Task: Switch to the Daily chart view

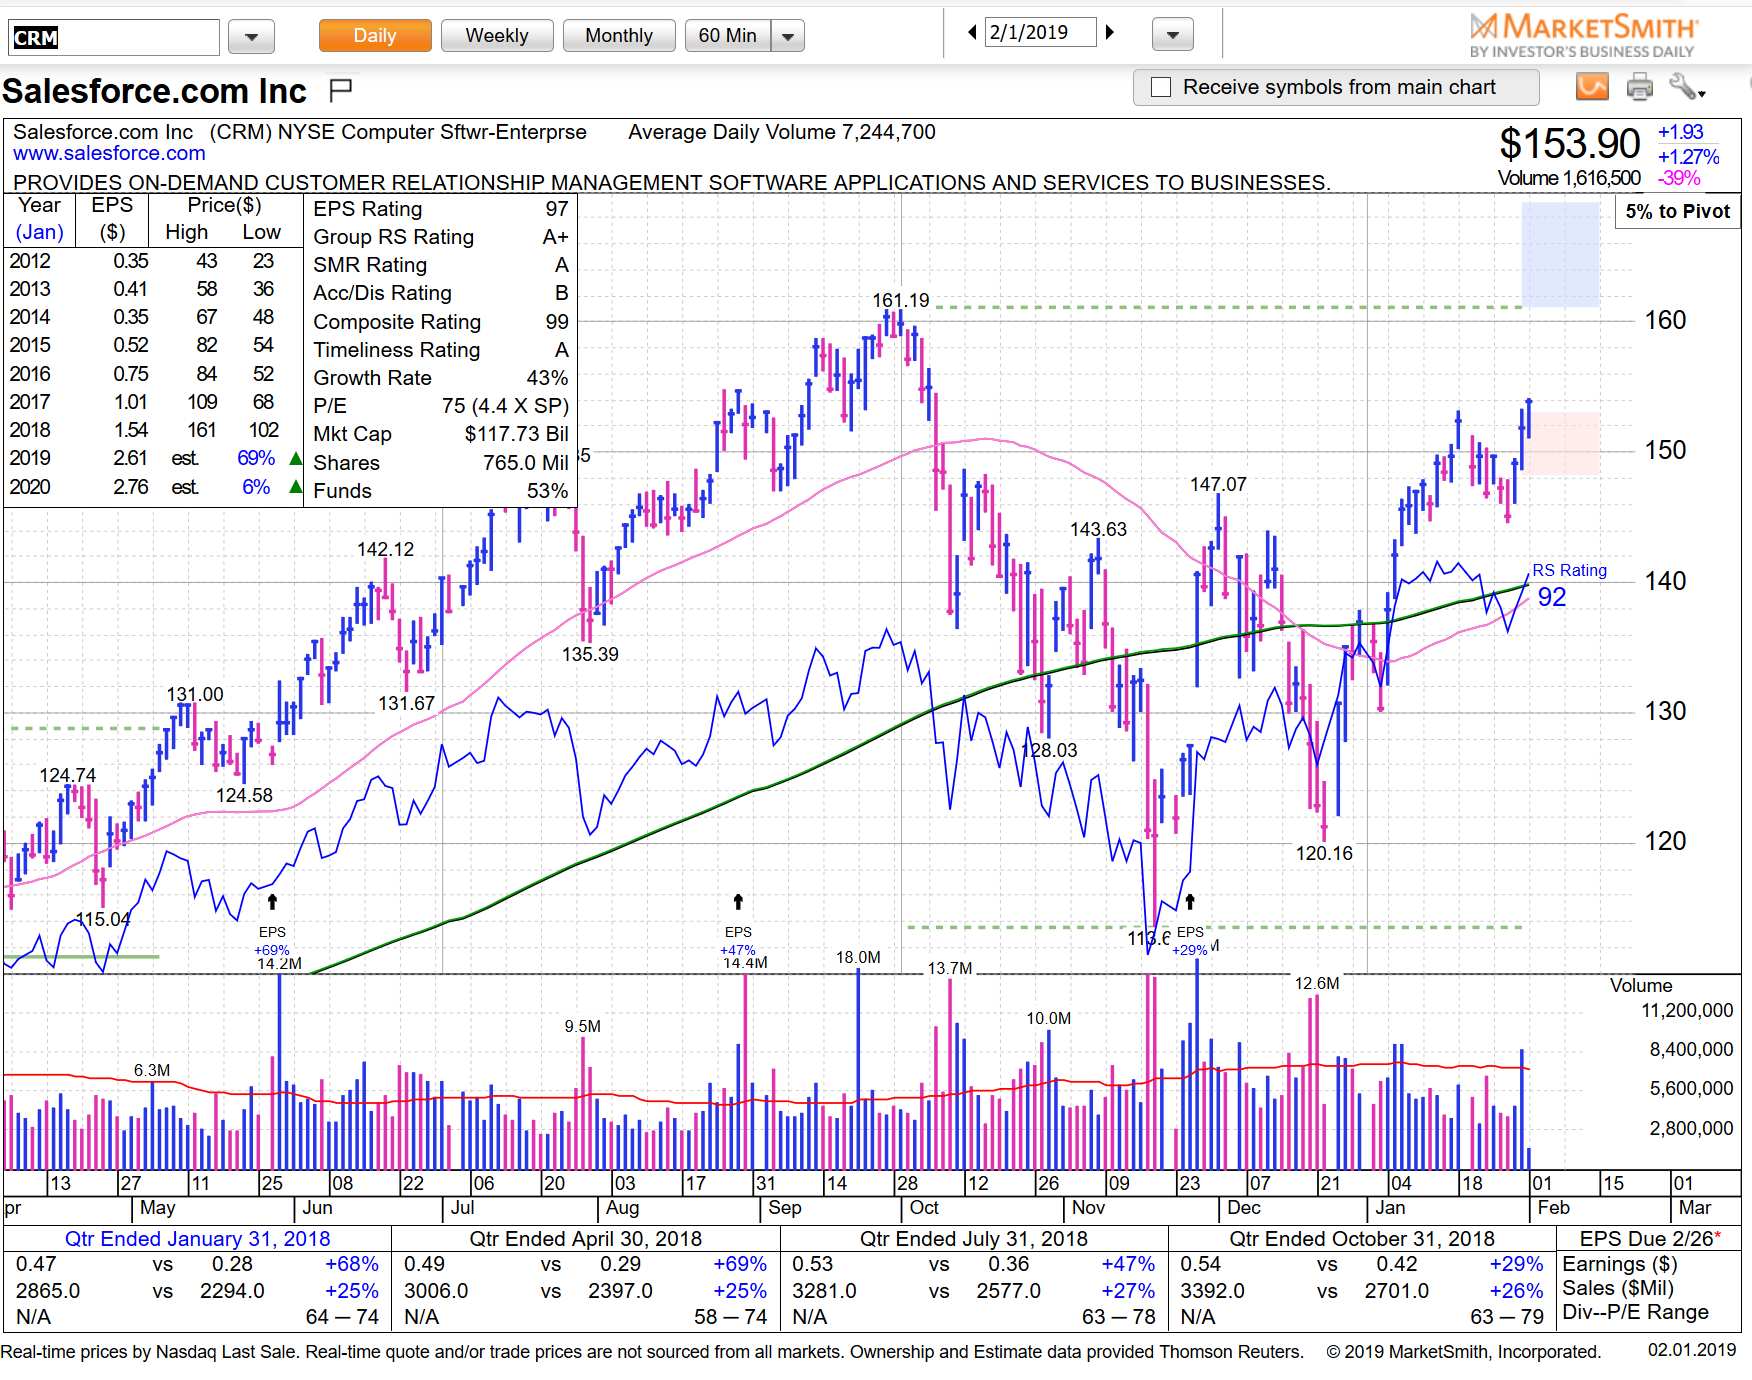Action: click(x=375, y=36)
